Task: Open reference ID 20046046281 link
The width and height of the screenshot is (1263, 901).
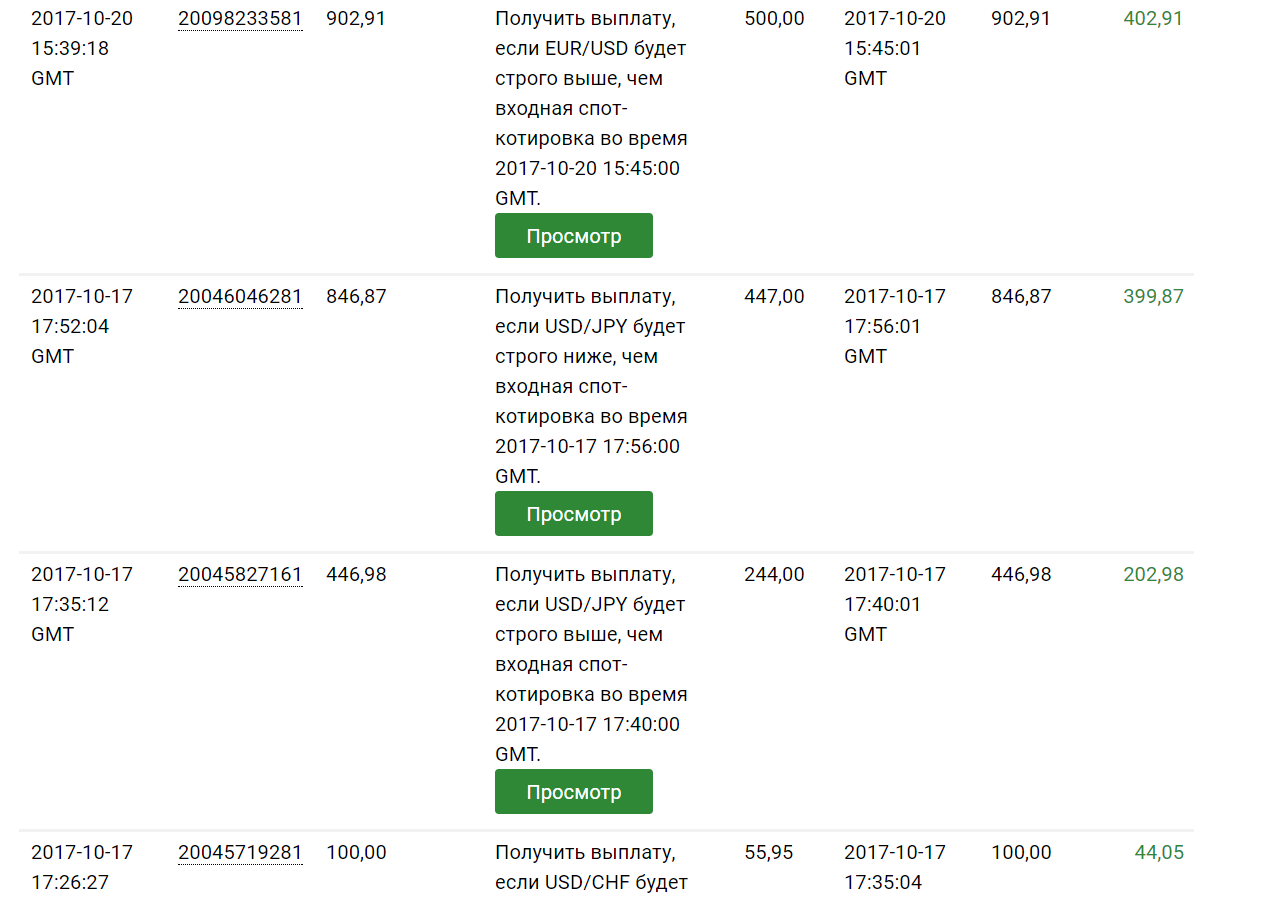Action: click(240, 297)
